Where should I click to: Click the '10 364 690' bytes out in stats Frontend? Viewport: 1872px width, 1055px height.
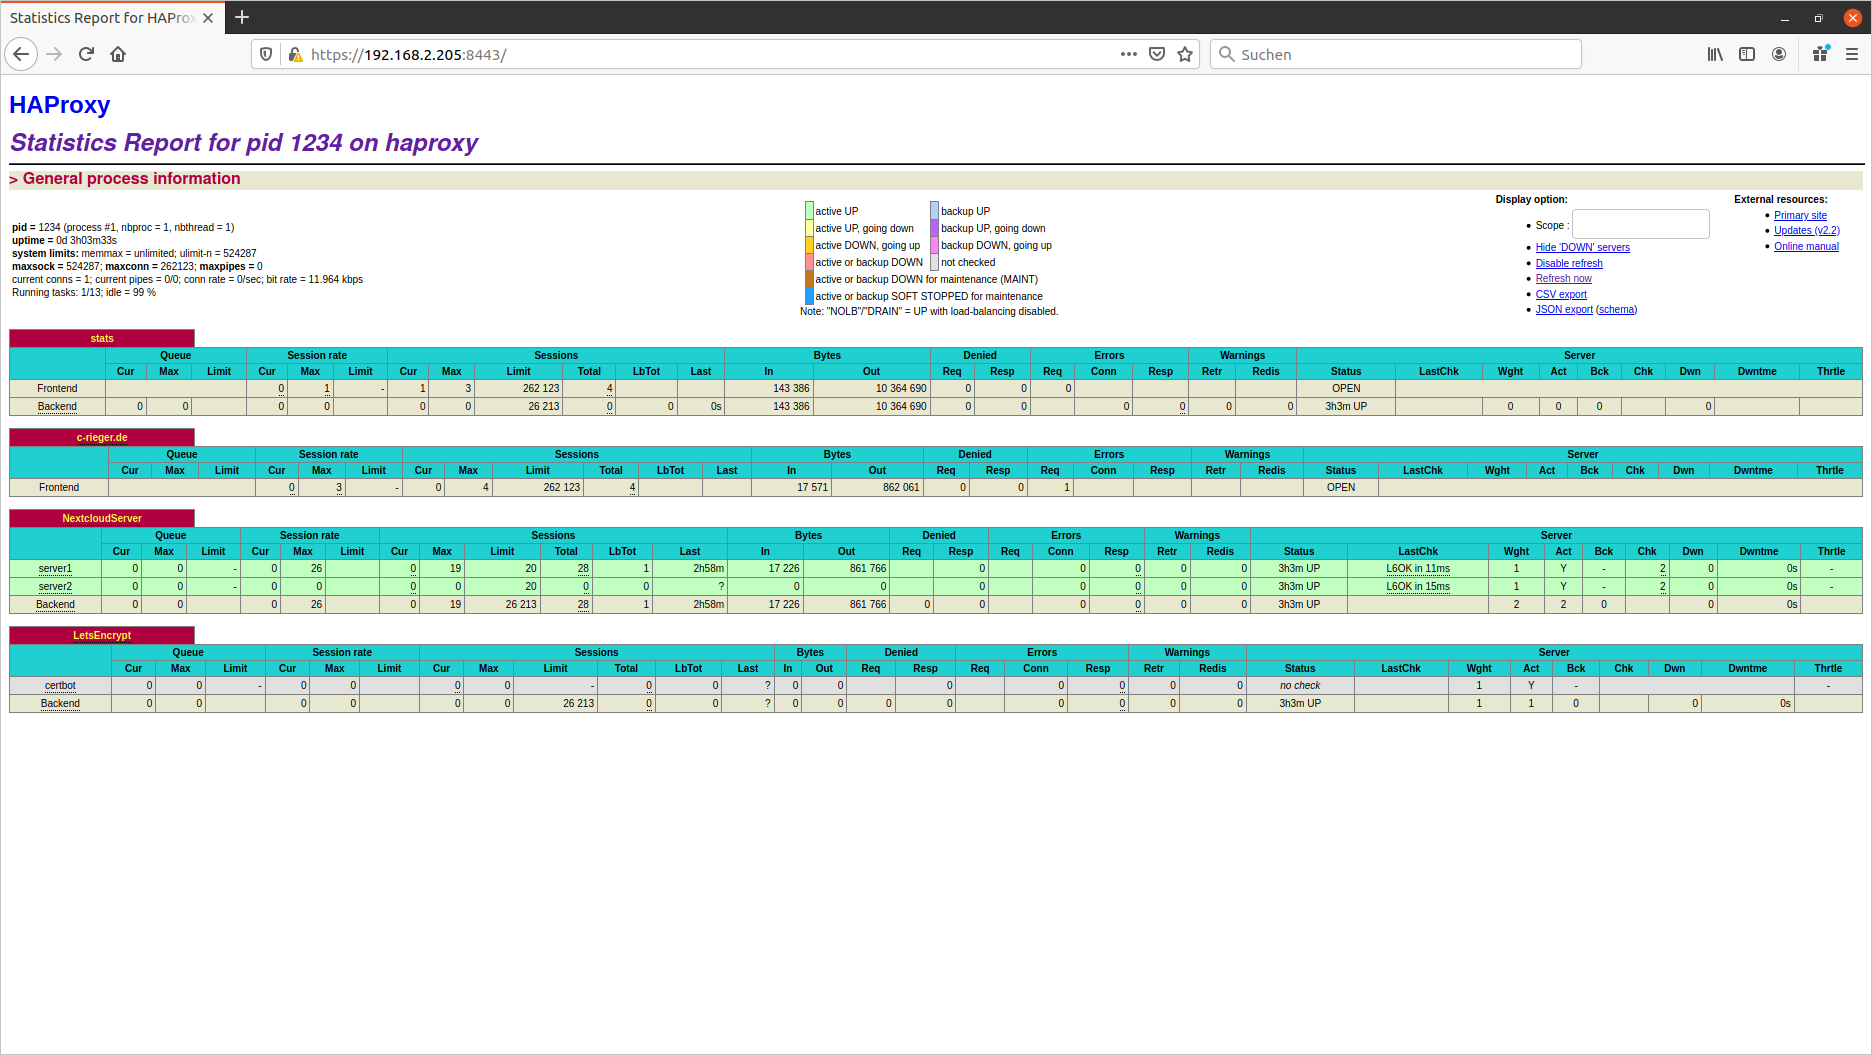[x=901, y=388]
